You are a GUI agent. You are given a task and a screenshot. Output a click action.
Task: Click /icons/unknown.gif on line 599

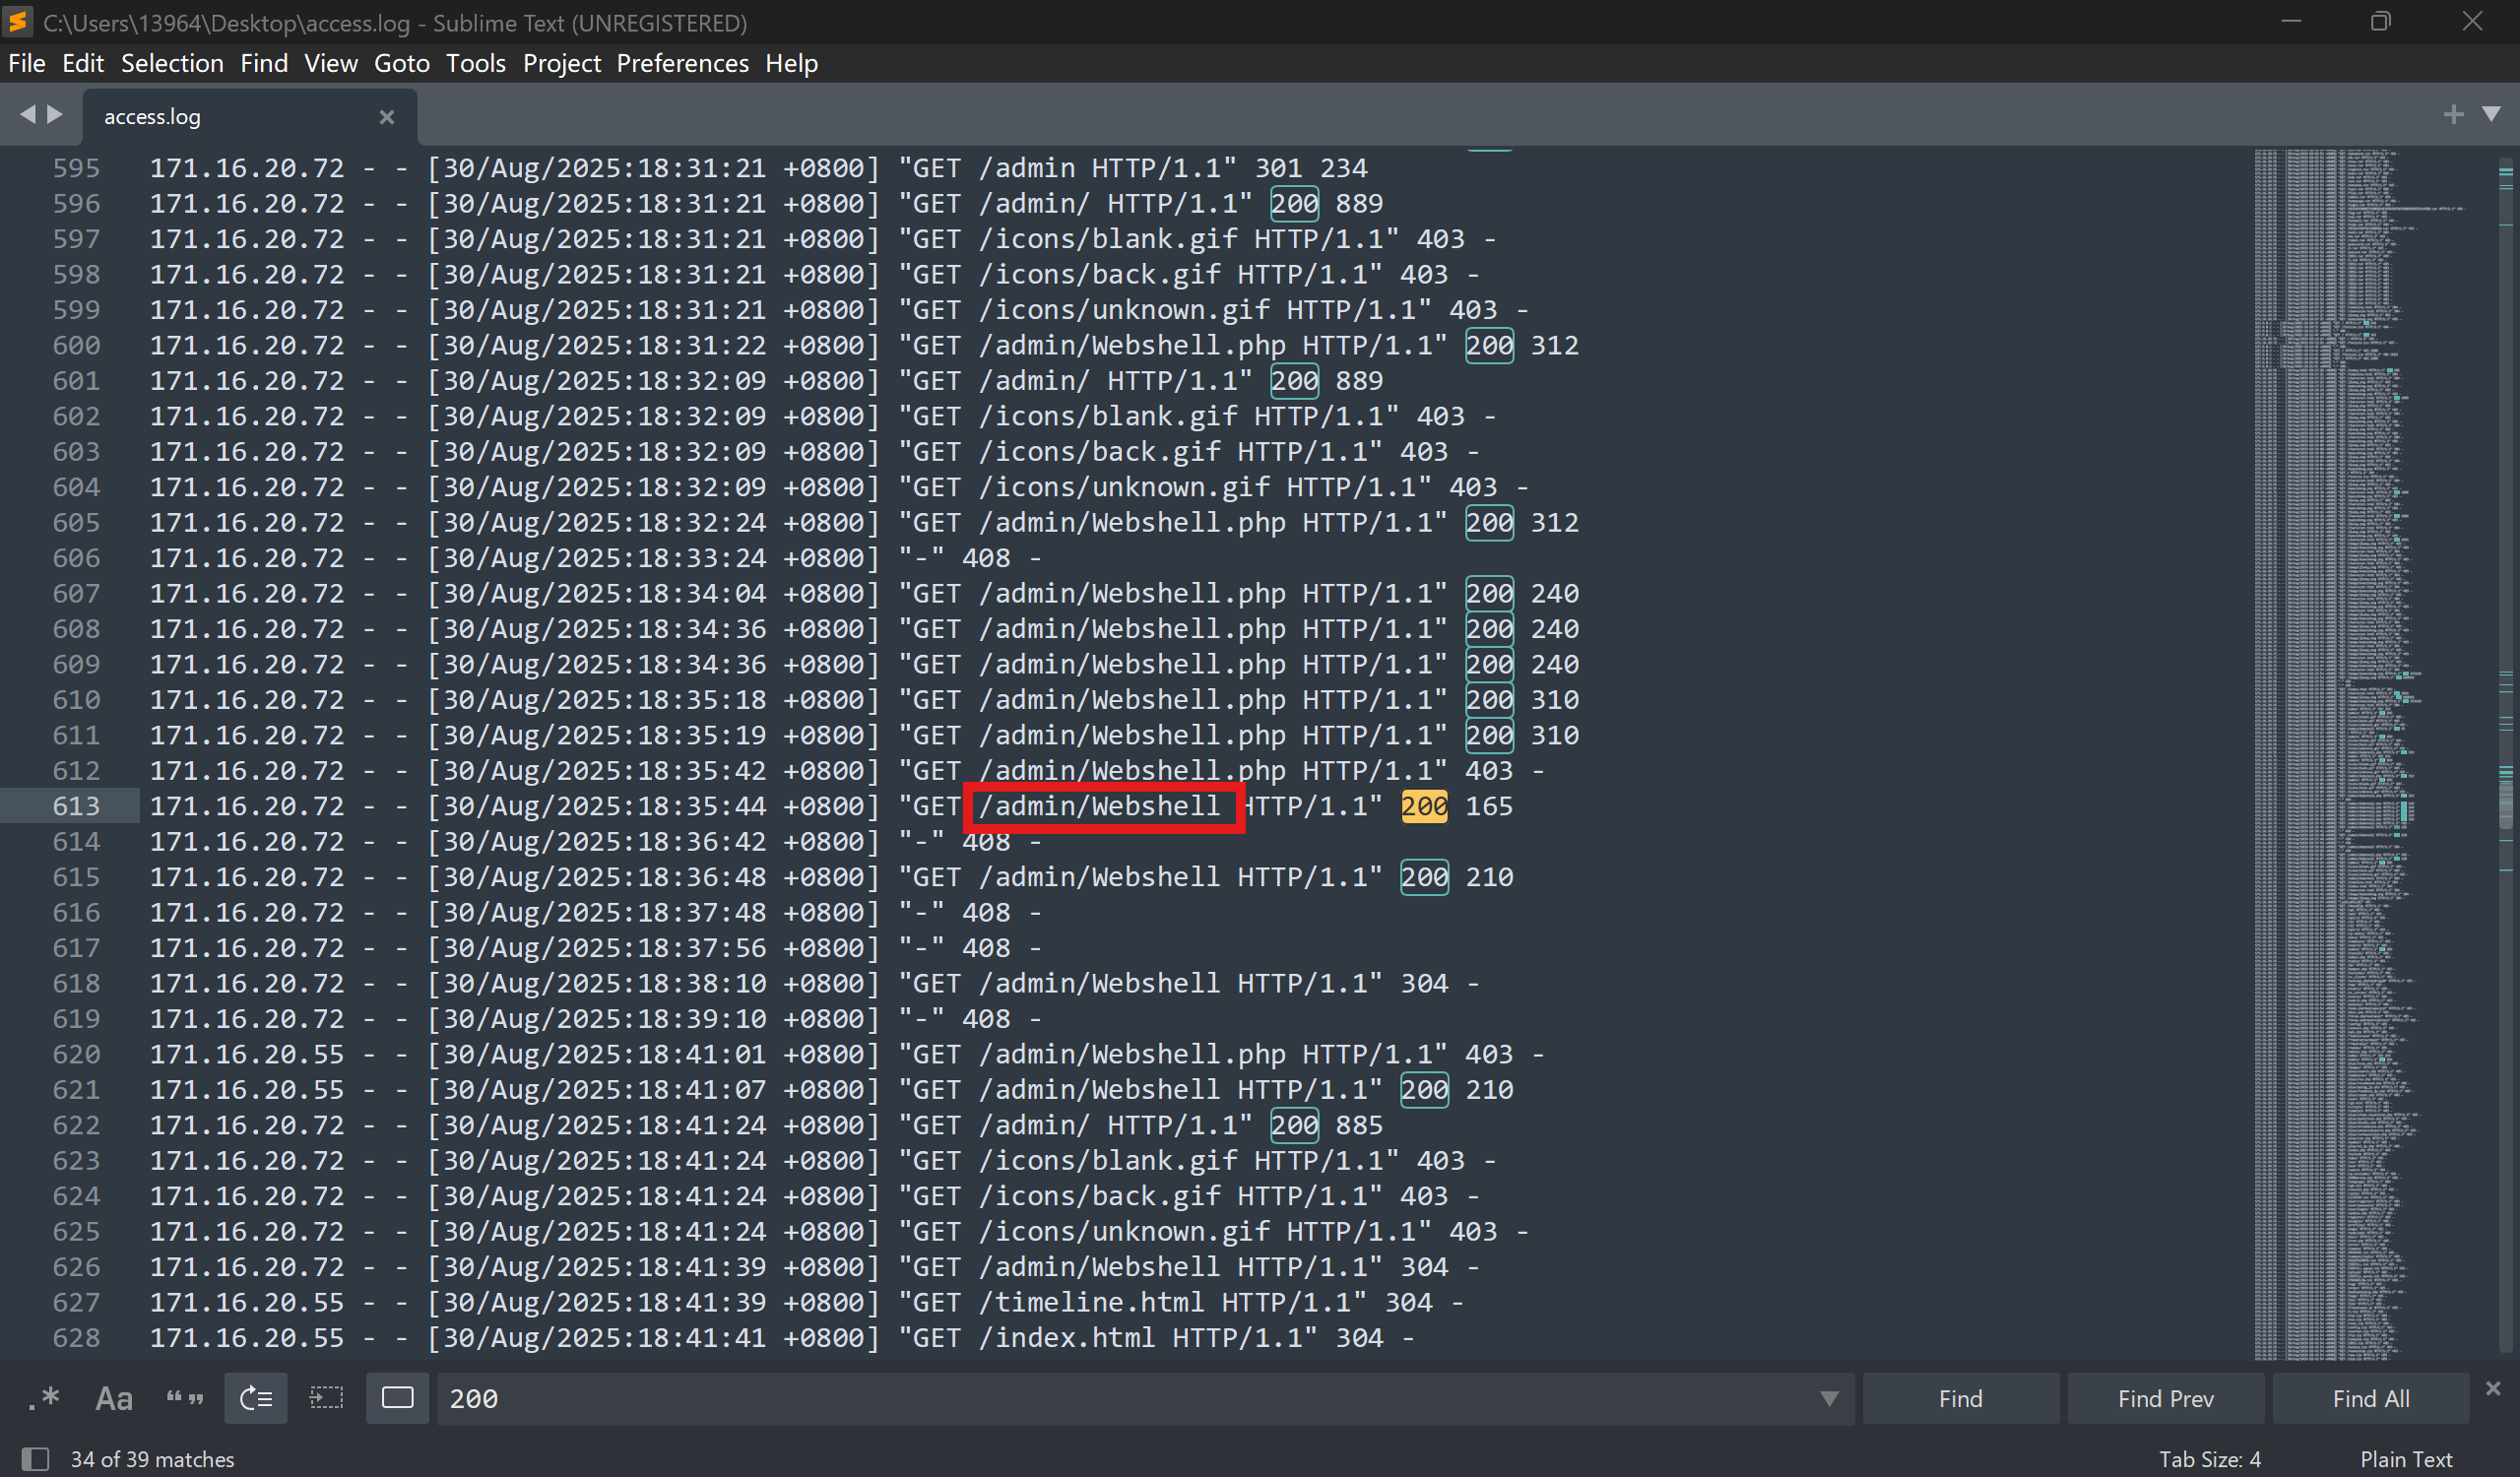pyautogui.click(x=1124, y=310)
